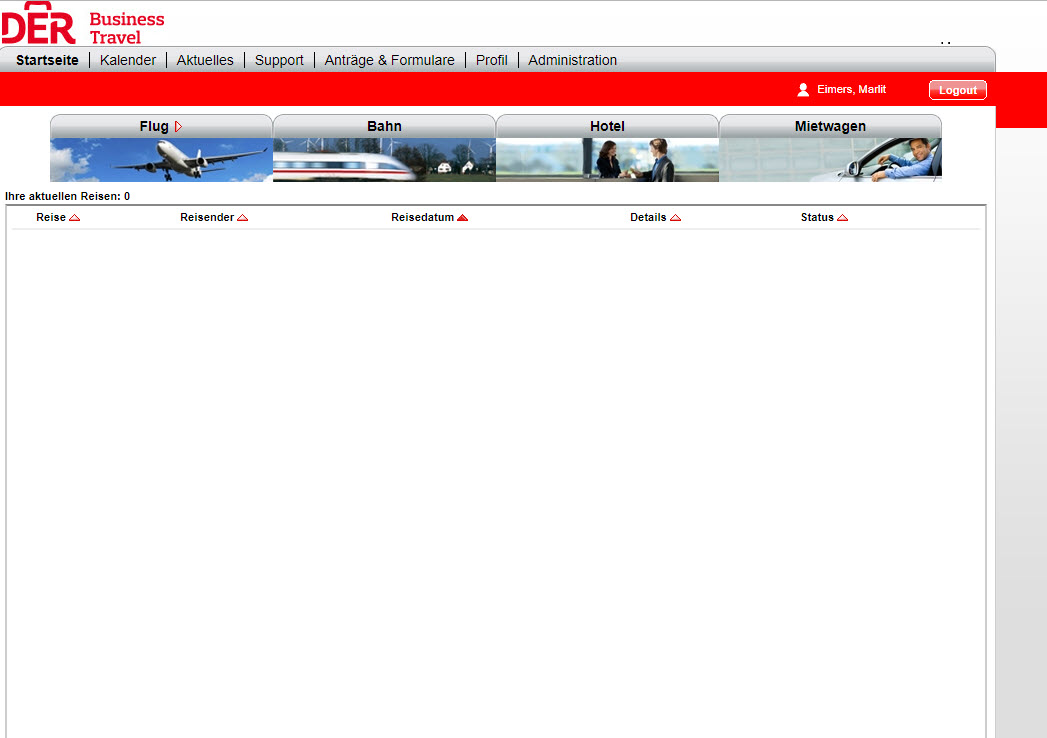Sort by Reisender column arrow
Viewport: 1047px width, 738px height.
pyautogui.click(x=242, y=218)
